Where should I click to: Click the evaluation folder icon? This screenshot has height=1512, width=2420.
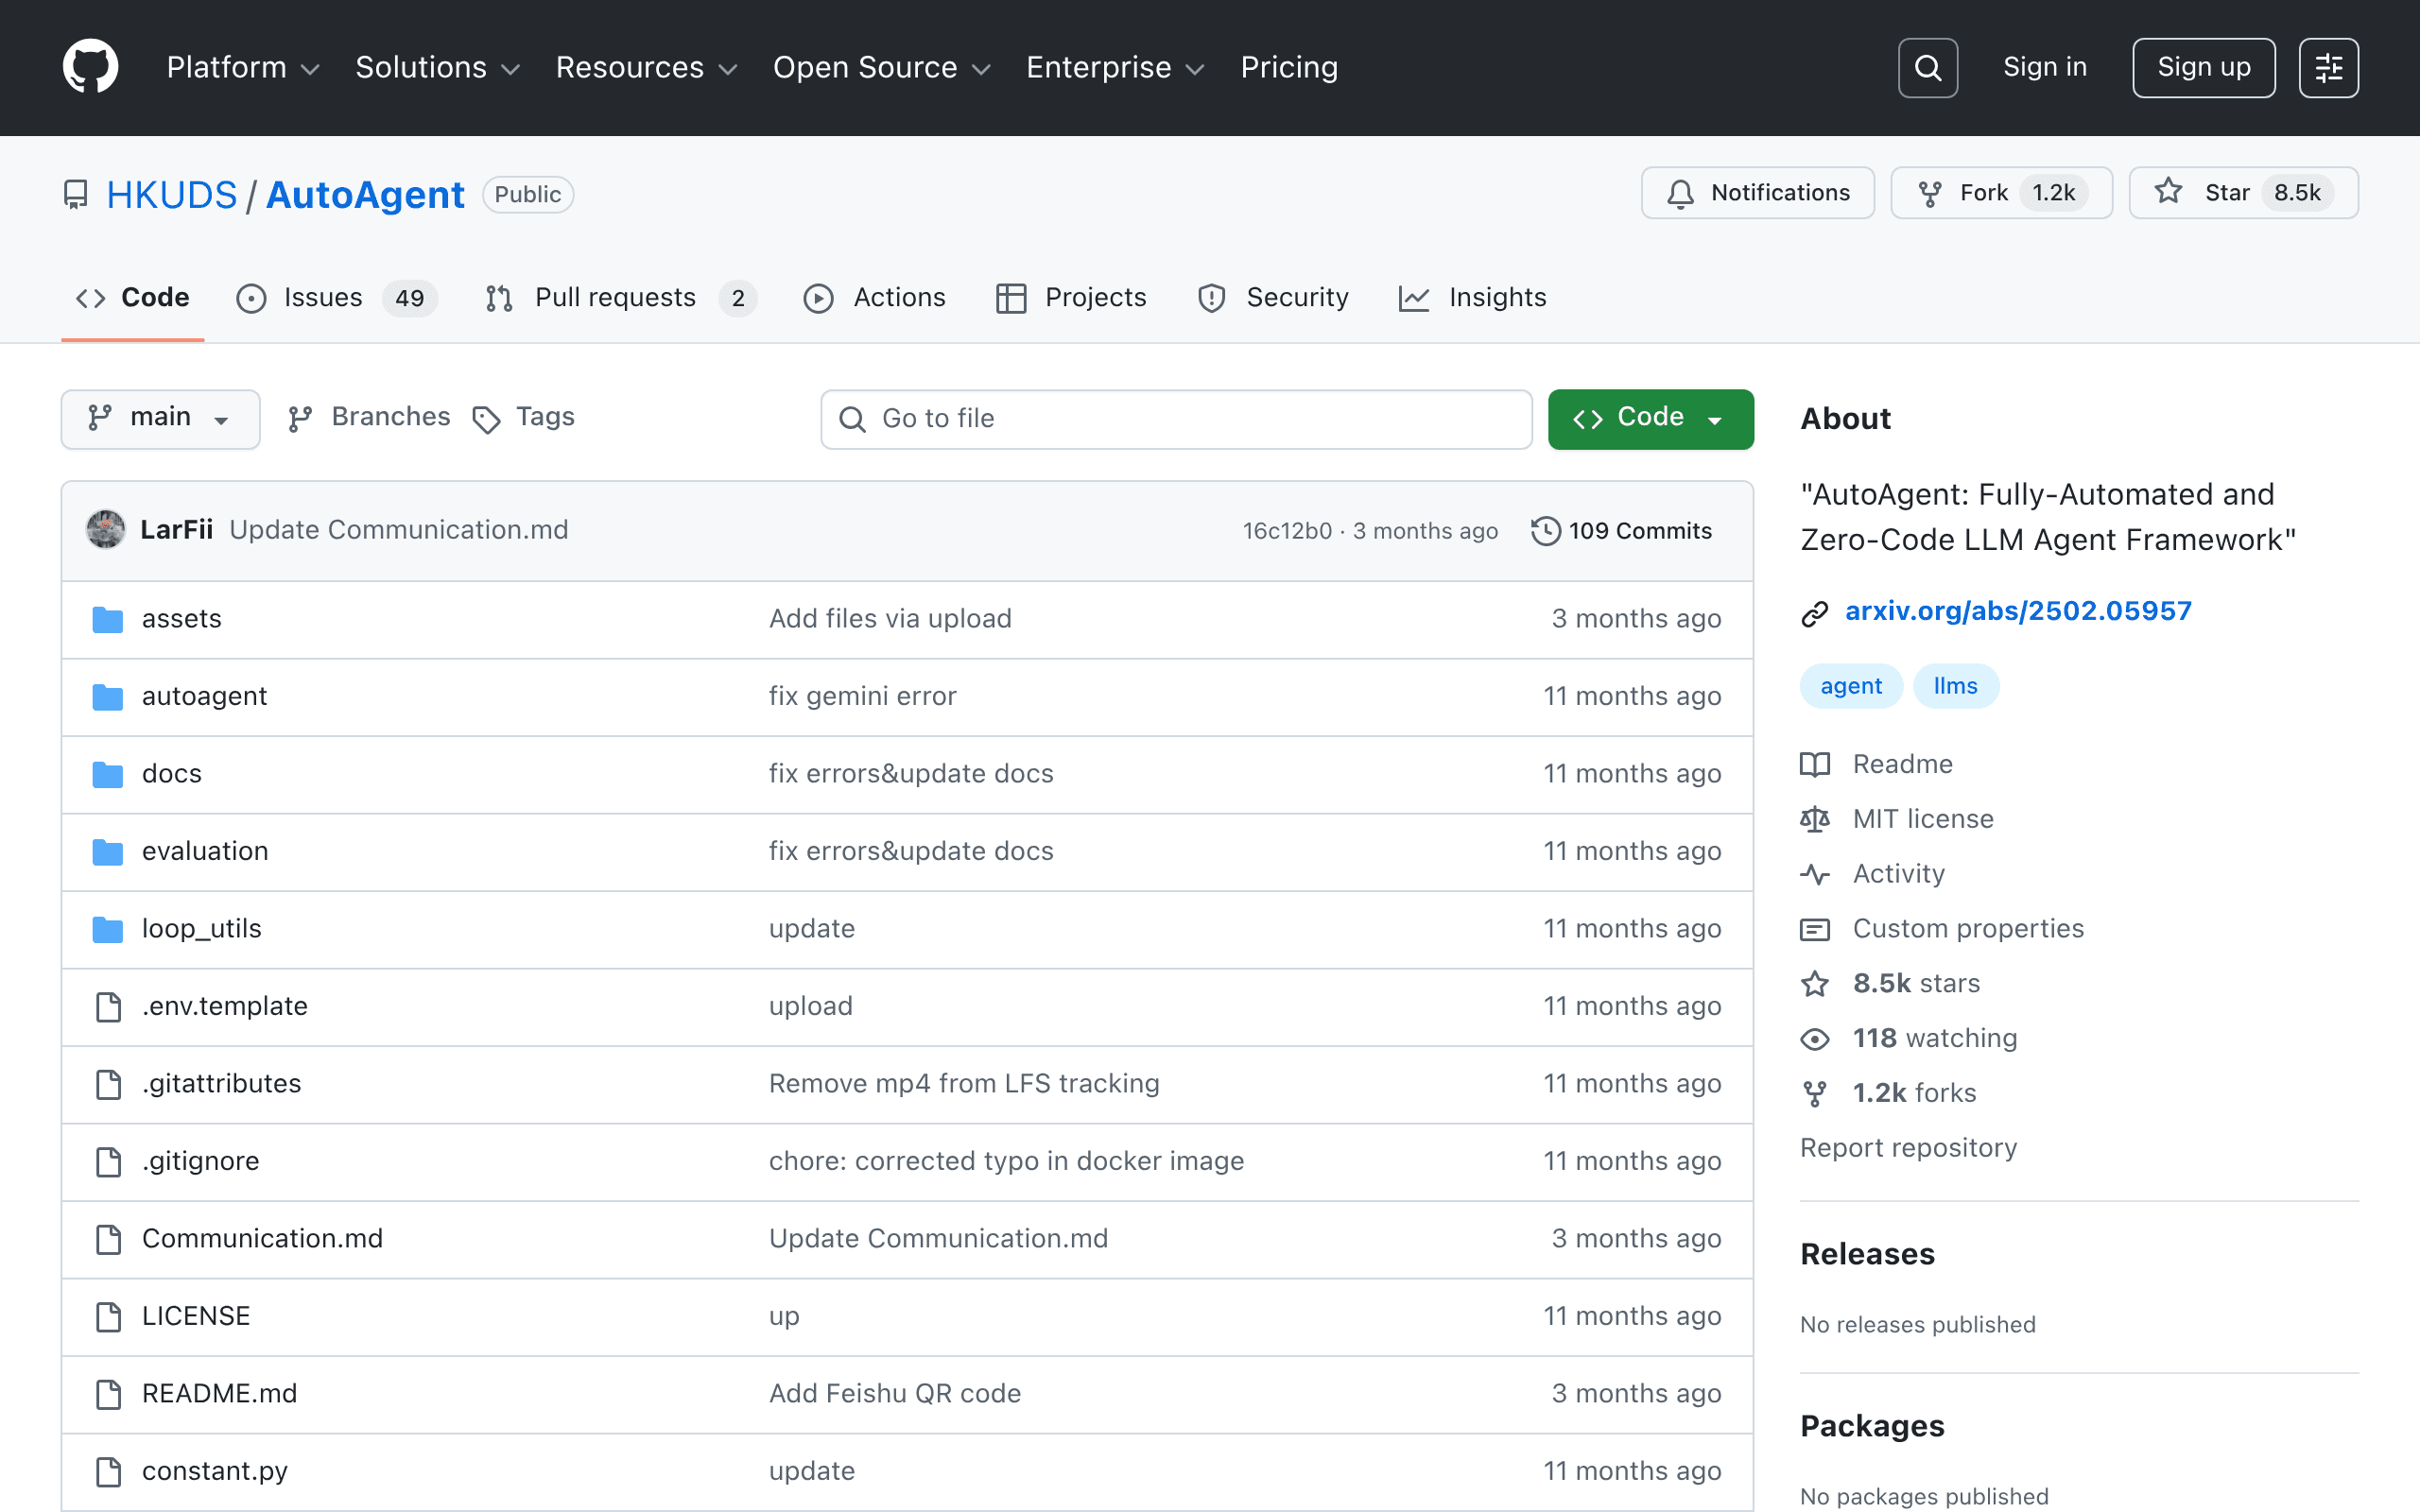[x=108, y=851]
